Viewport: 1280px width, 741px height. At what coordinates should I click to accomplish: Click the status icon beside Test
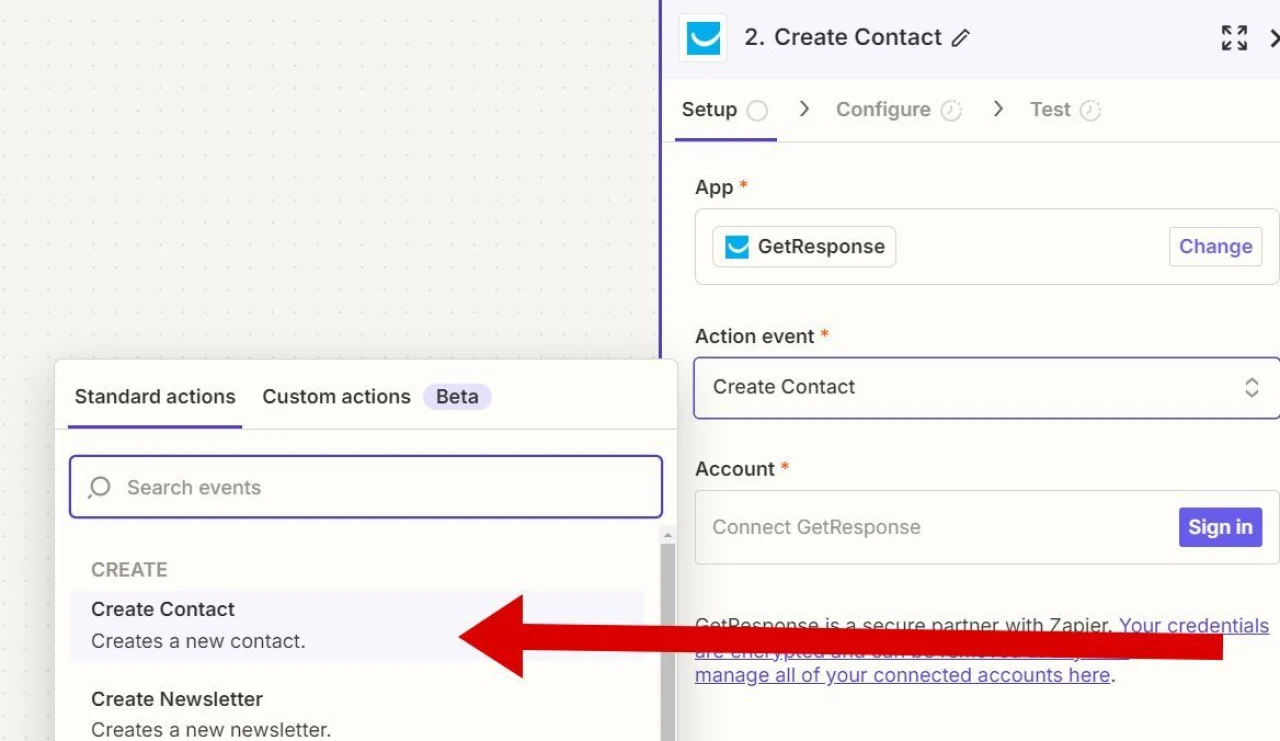pos(1091,111)
